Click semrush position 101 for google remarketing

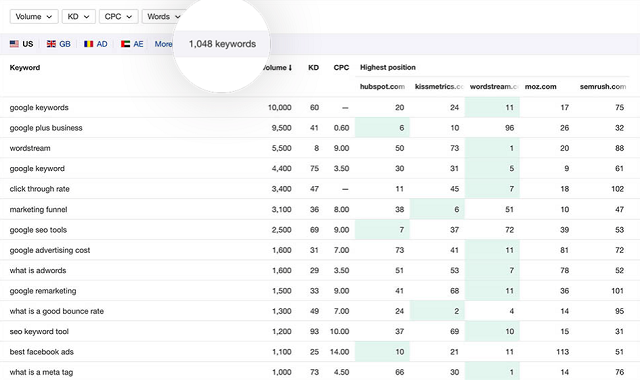[x=618, y=291]
